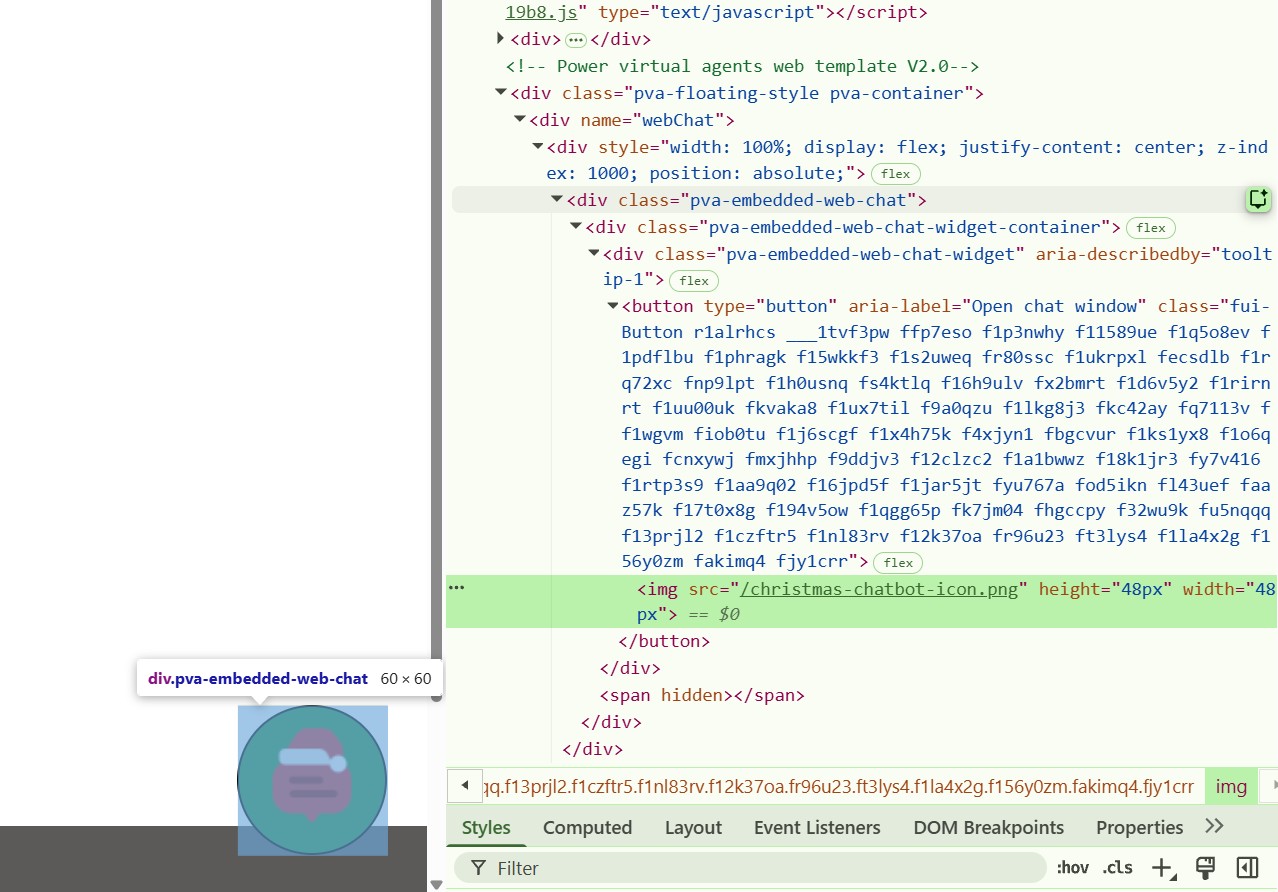The height and width of the screenshot is (892, 1278).
Task: Collapse the webChat div node
Action: click(520, 120)
